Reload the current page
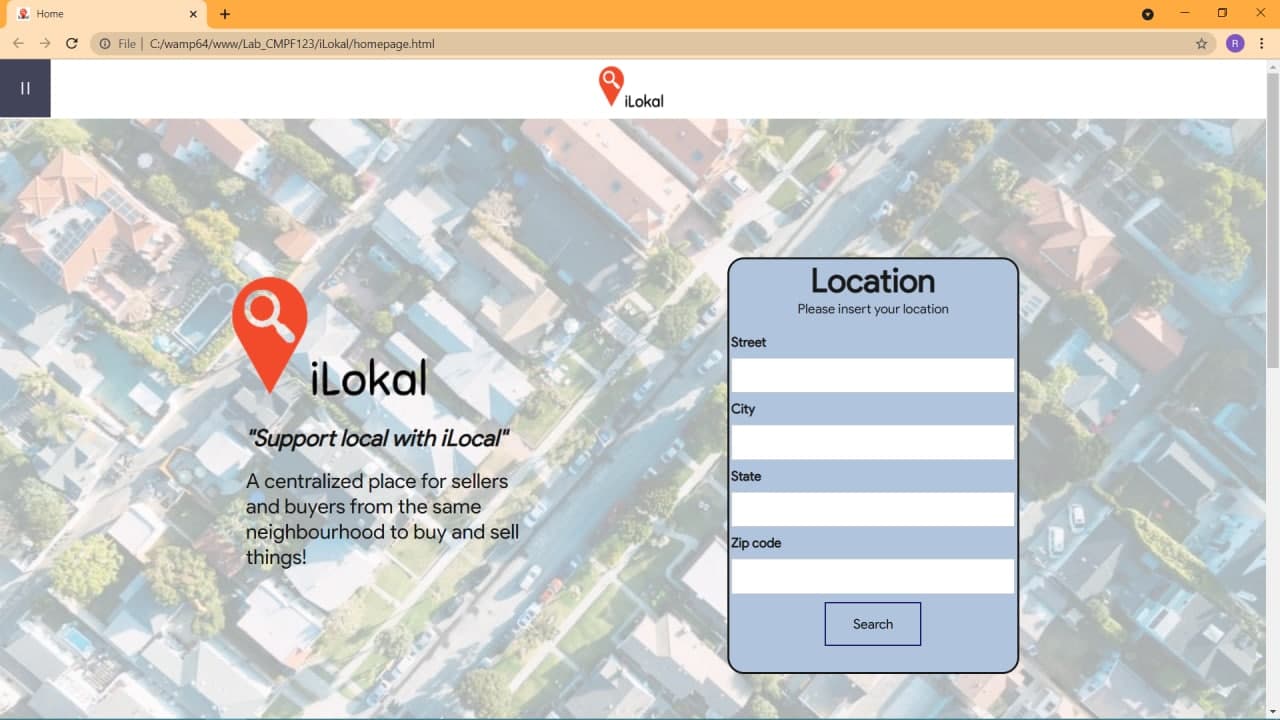Viewport: 1280px width, 720px height. 72,44
